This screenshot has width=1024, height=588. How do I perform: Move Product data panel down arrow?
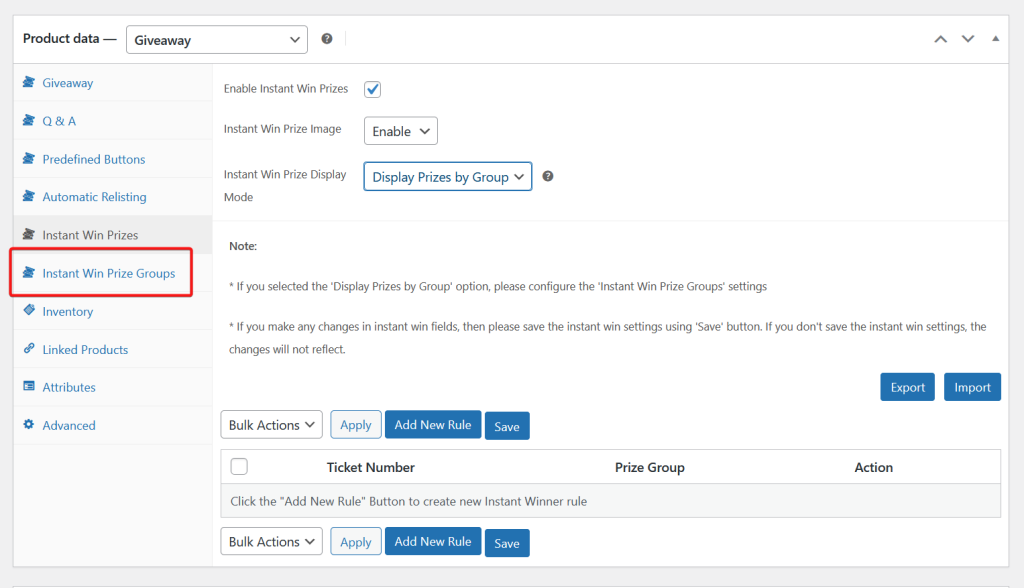point(967,39)
